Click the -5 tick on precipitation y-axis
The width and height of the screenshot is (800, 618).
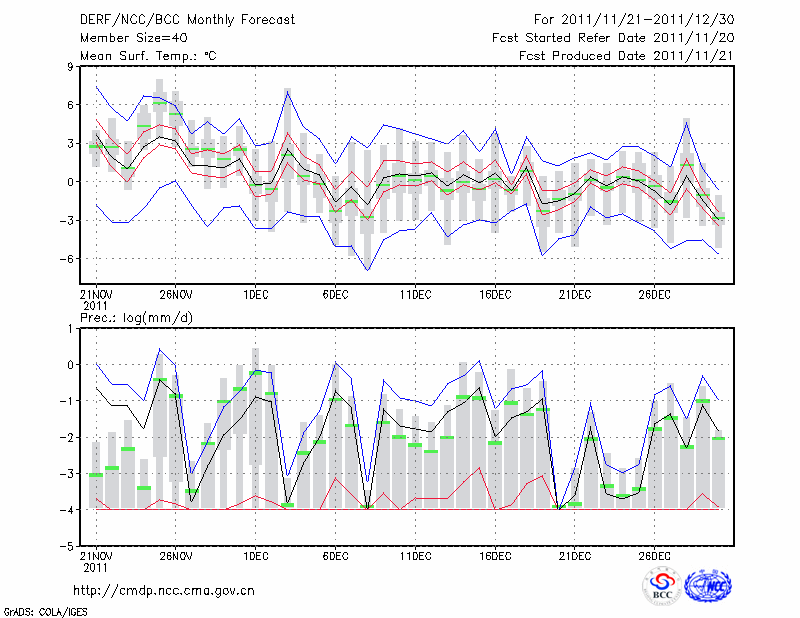tap(68, 547)
